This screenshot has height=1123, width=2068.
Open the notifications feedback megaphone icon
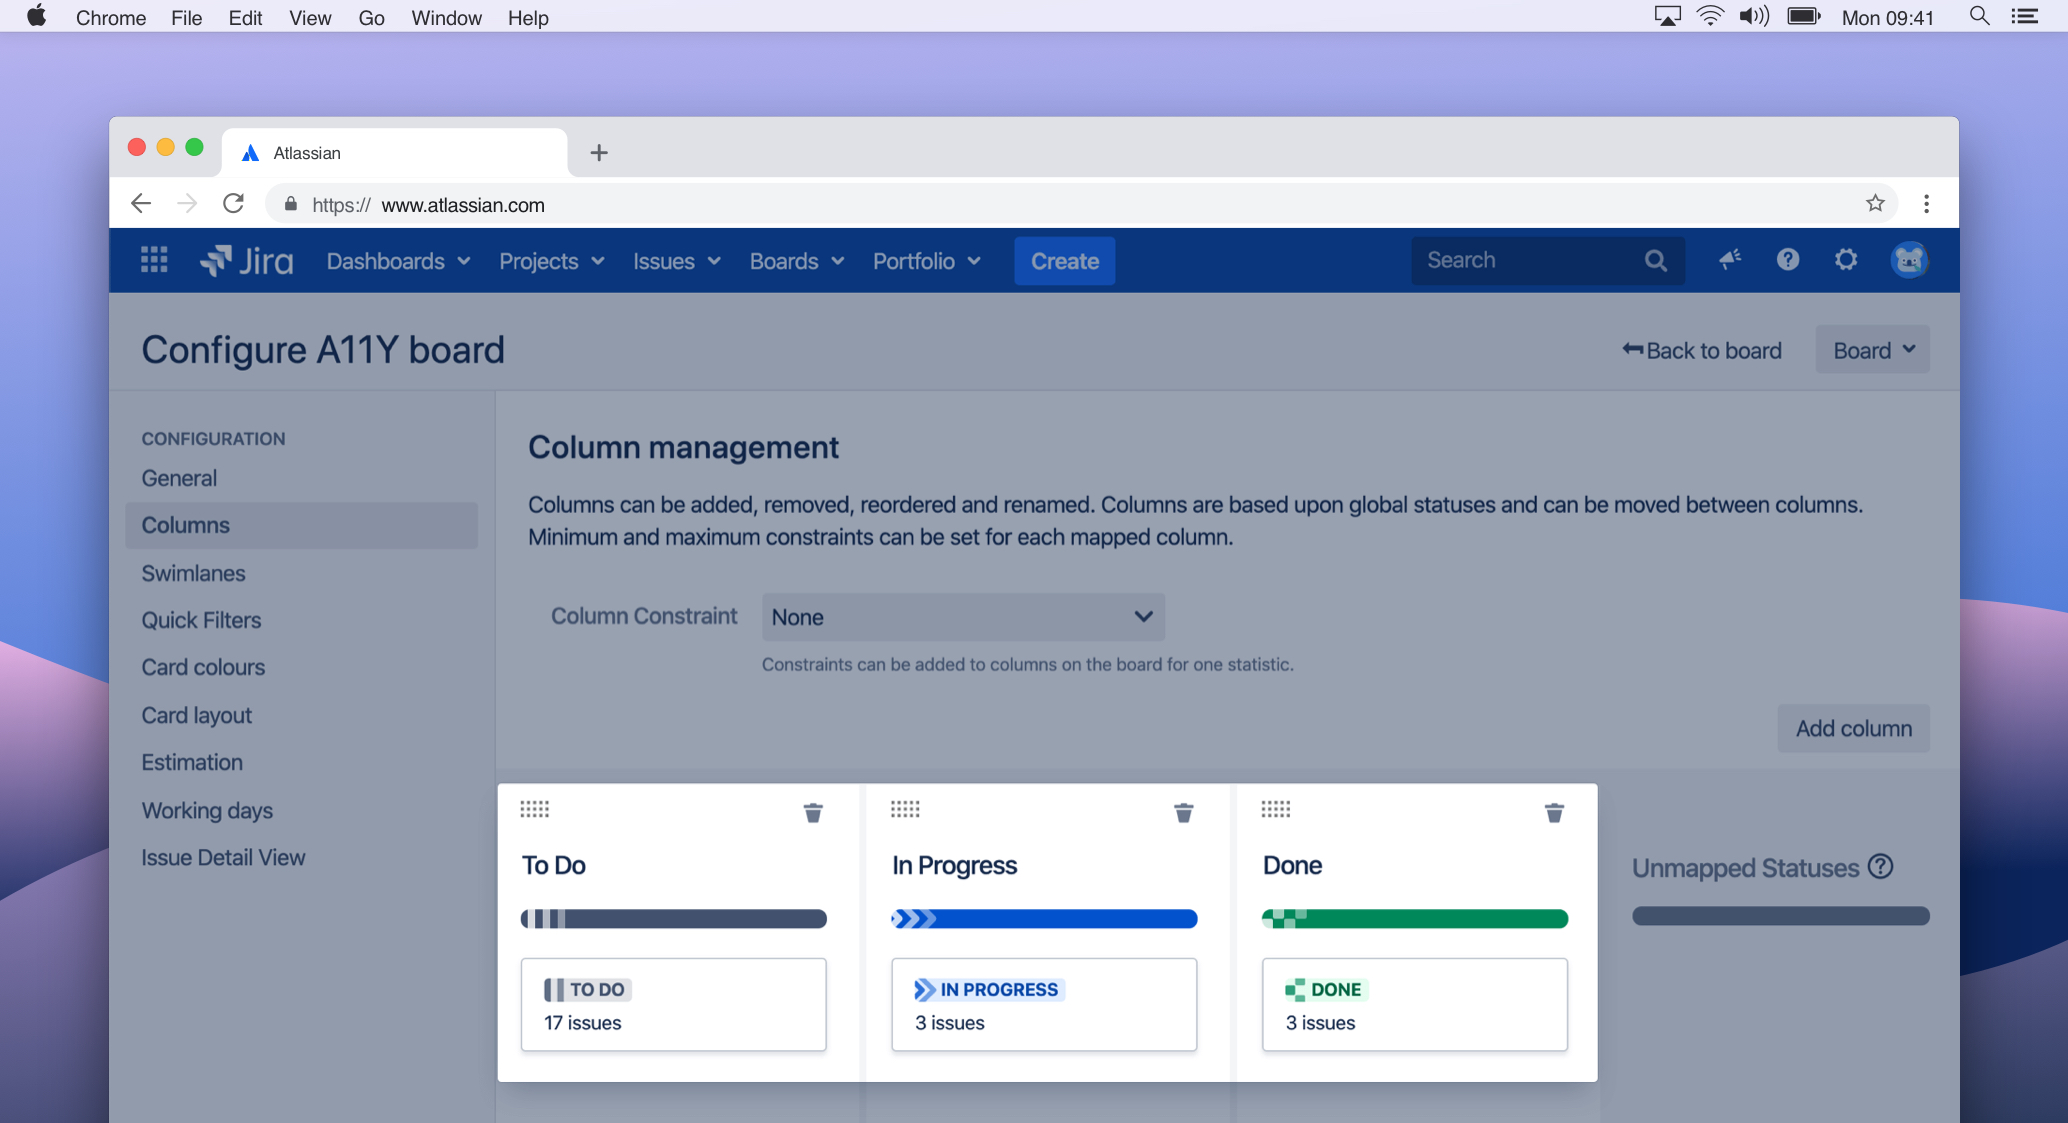pos(1730,260)
